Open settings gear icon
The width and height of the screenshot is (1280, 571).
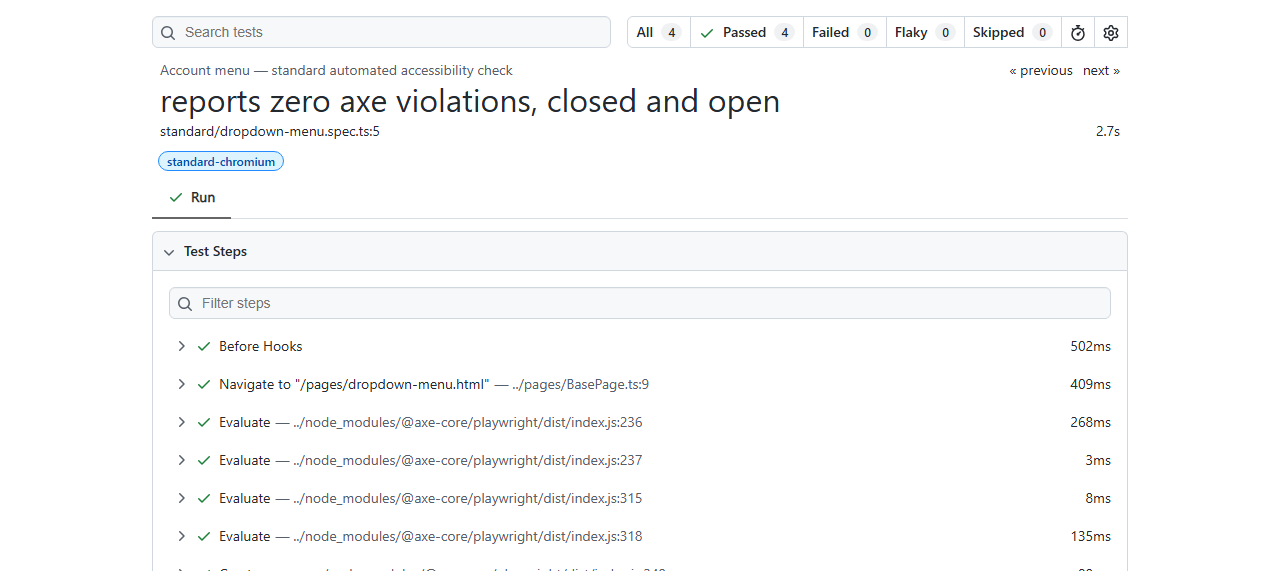[1111, 32]
